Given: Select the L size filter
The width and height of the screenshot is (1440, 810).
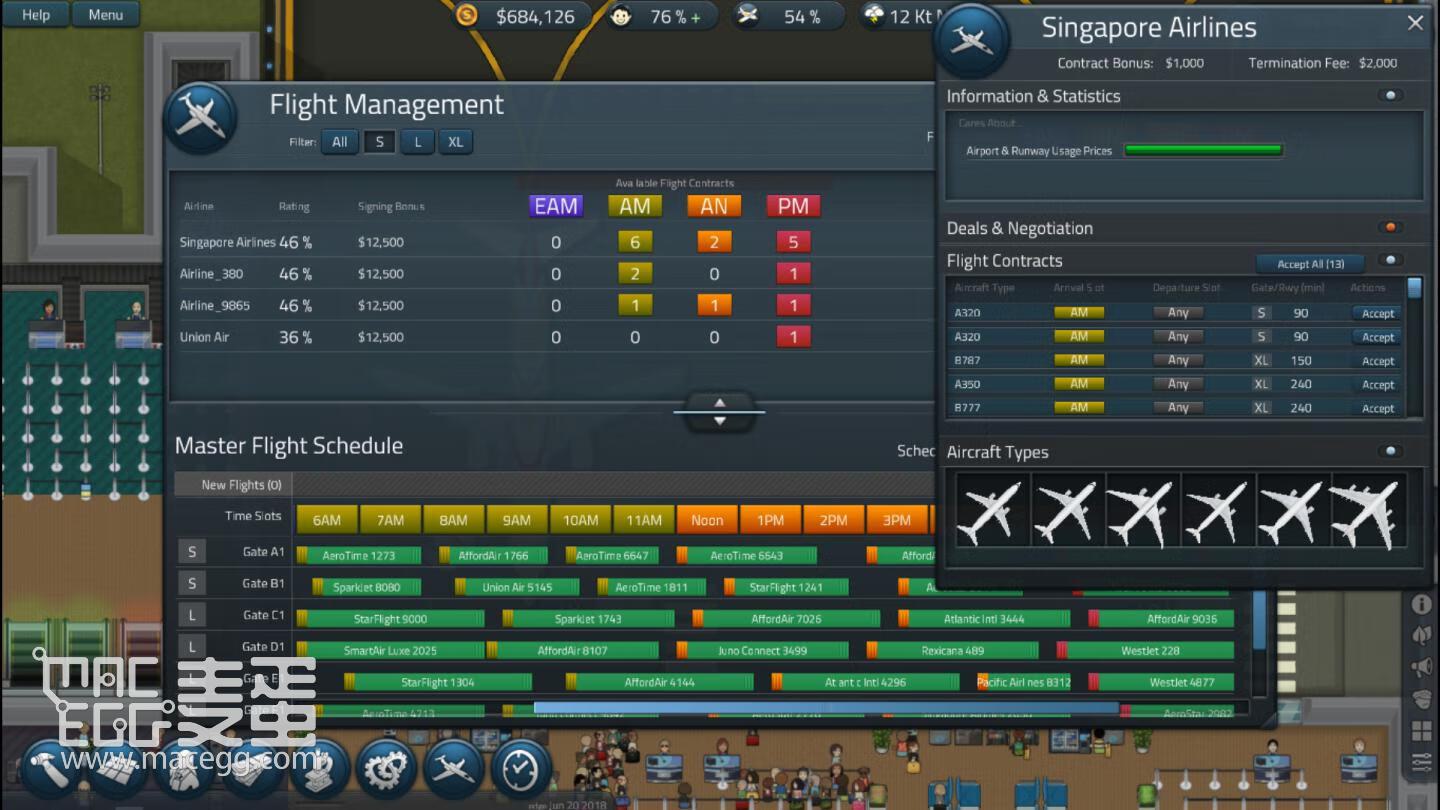Looking at the screenshot, I should click(418, 142).
